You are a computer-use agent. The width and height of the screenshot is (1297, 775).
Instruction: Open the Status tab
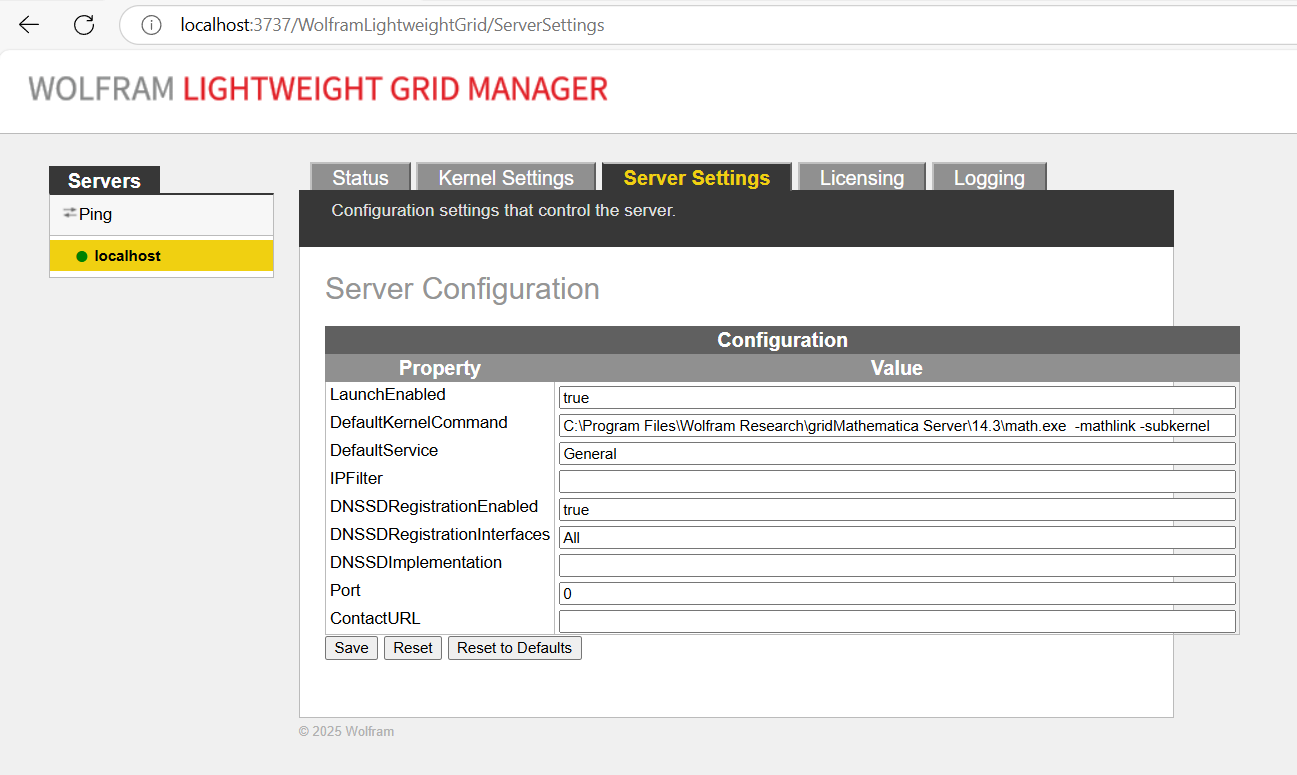coord(360,177)
